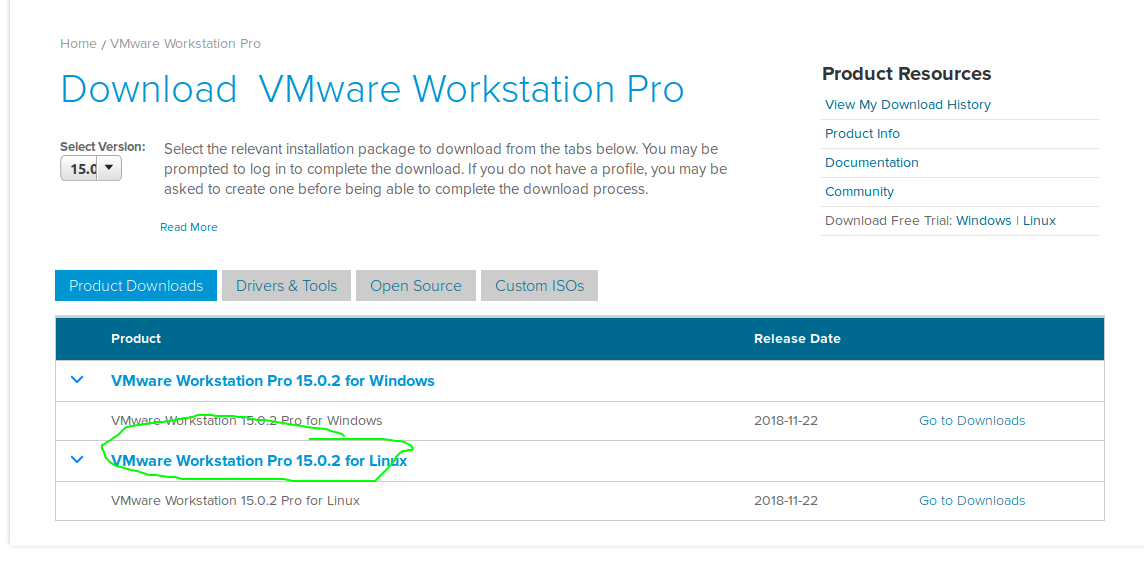Open the Open Source tab

(416, 285)
